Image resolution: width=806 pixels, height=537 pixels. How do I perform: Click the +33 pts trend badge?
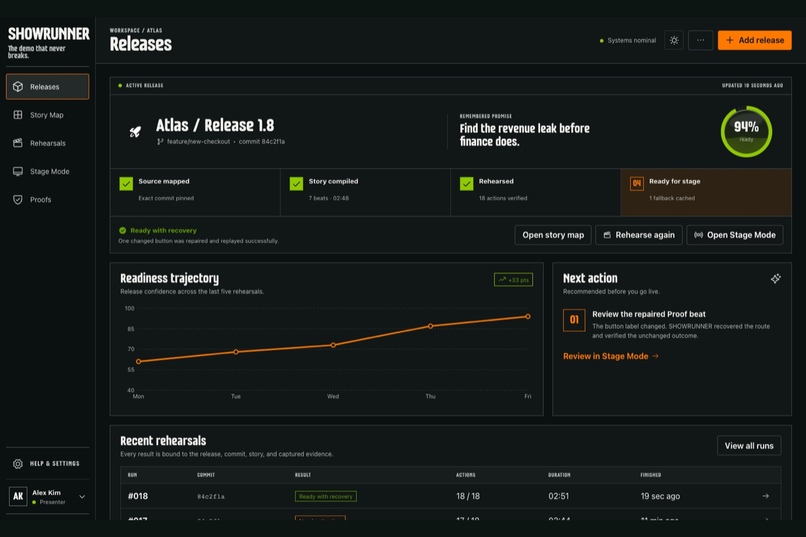pos(514,280)
